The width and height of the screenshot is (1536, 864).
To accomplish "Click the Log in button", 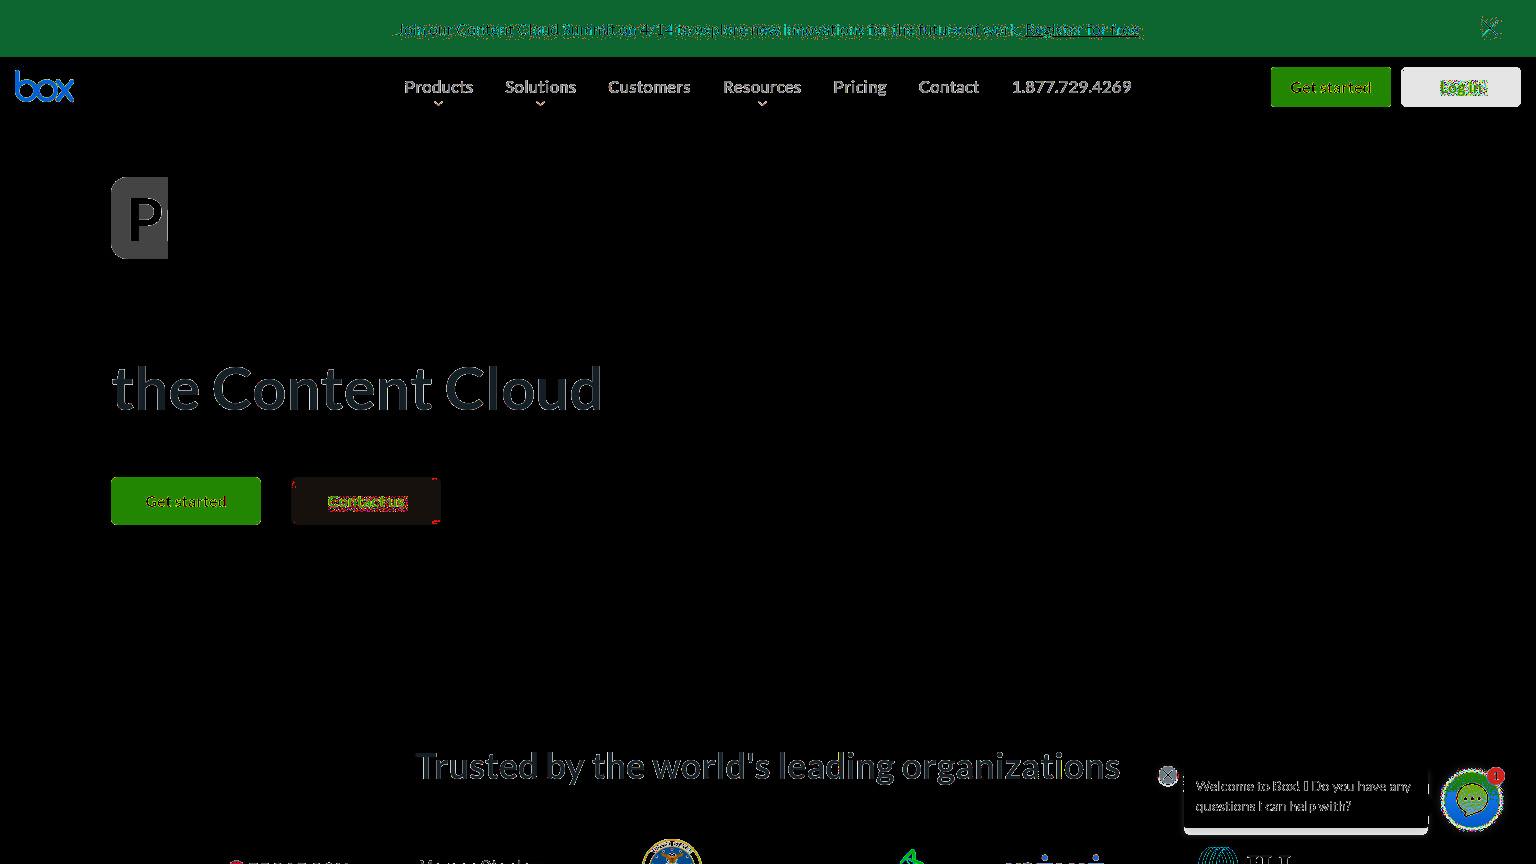I will pyautogui.click(x=1461, y=87).
